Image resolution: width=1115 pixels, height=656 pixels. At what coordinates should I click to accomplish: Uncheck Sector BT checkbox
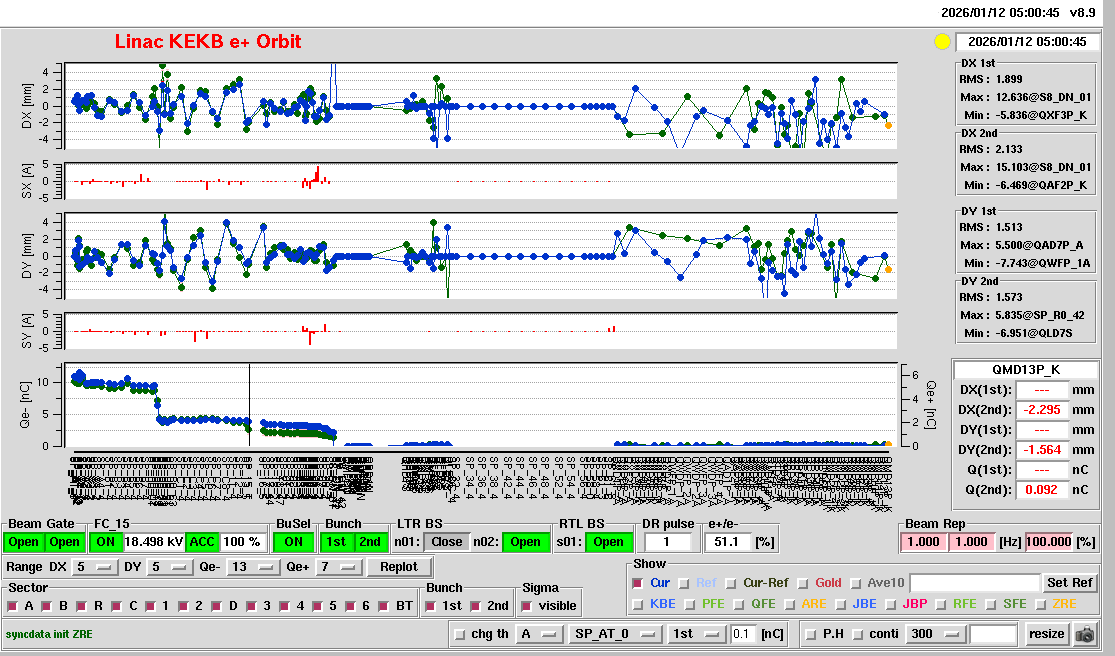point(385,606)
